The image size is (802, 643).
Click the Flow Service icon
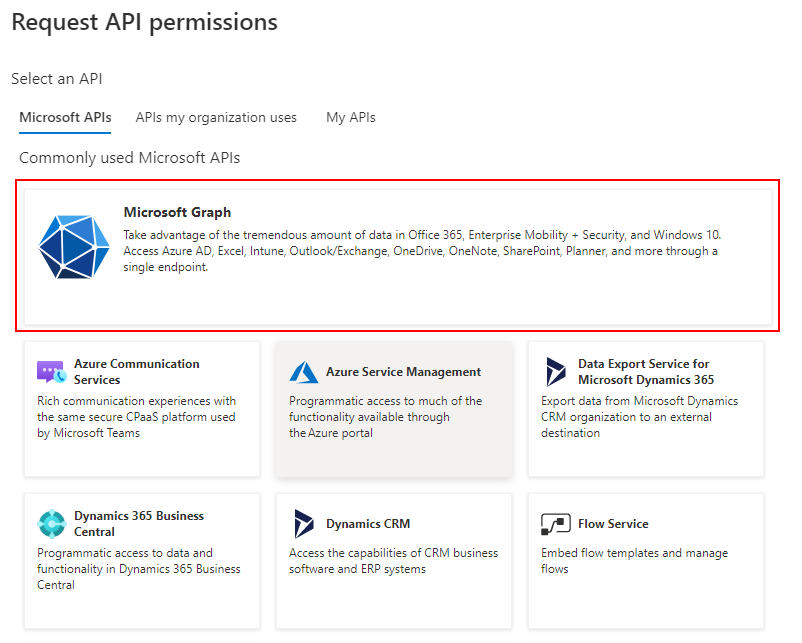(555, 524)
